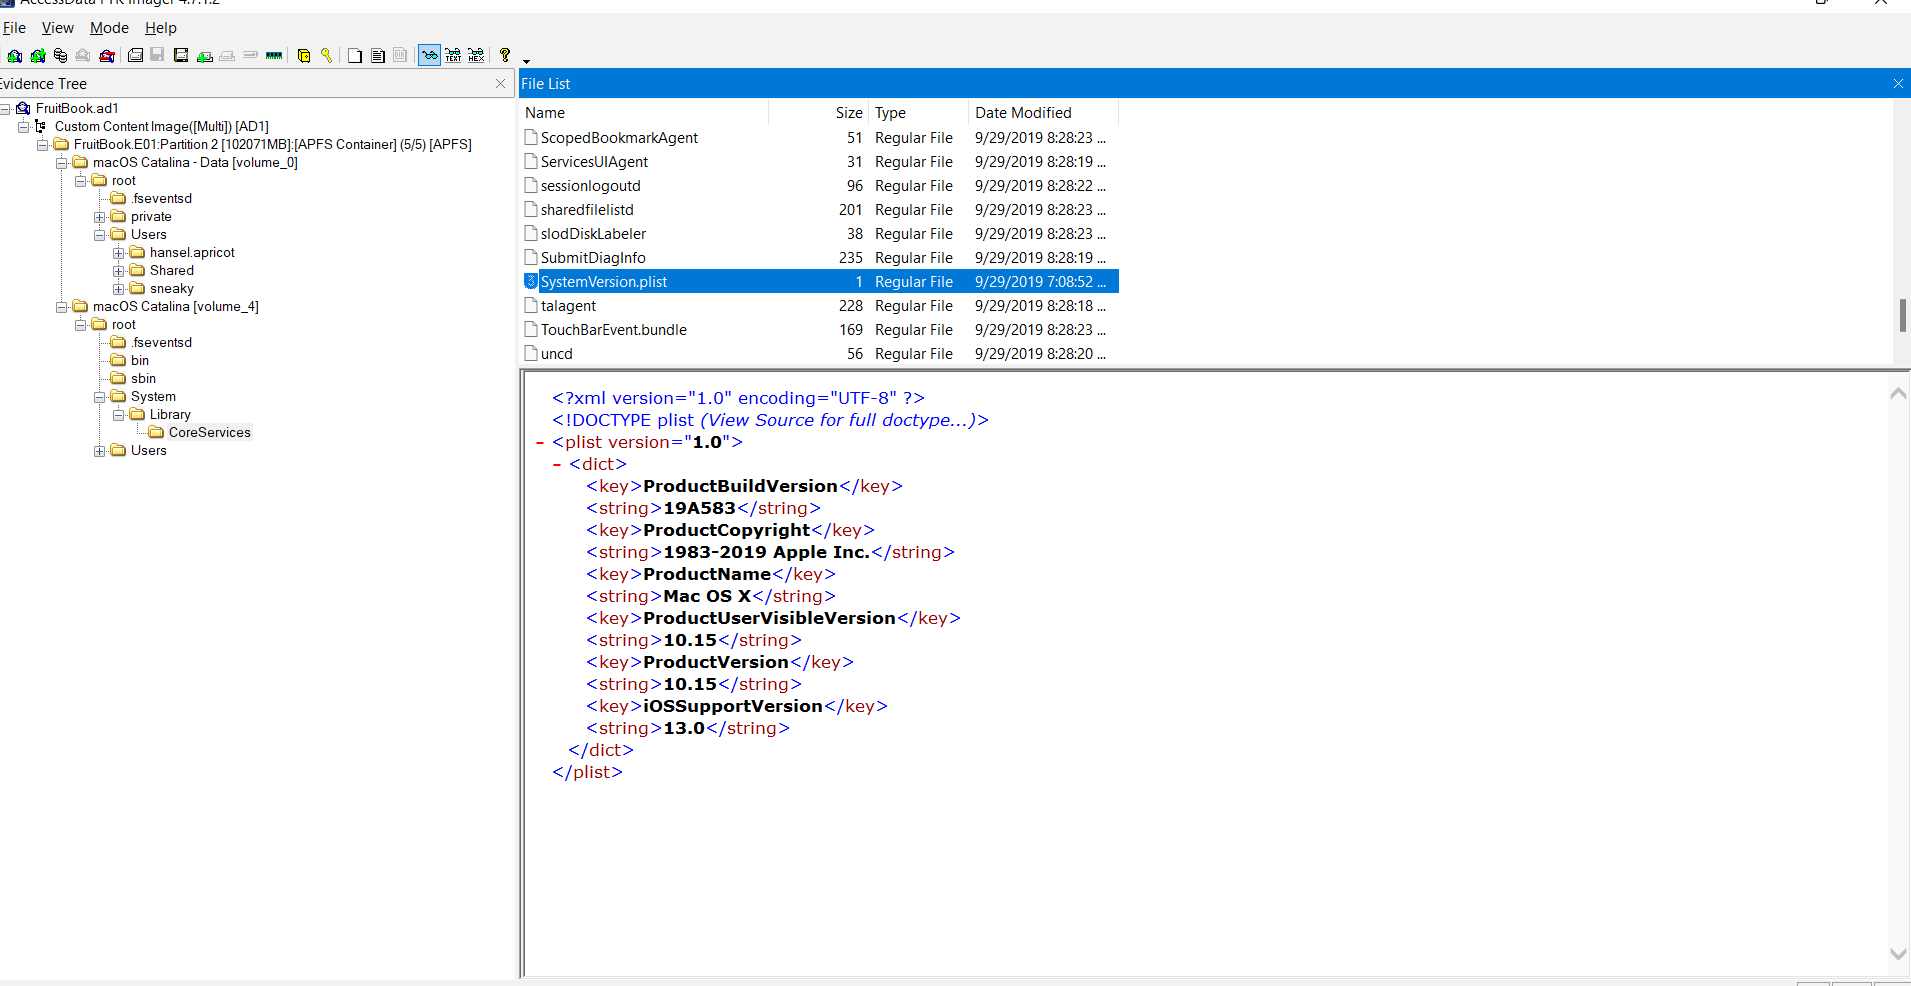Toggle HEX view mode for file viewer
The width and height of the screenshot is (1911, 986).
476,55
